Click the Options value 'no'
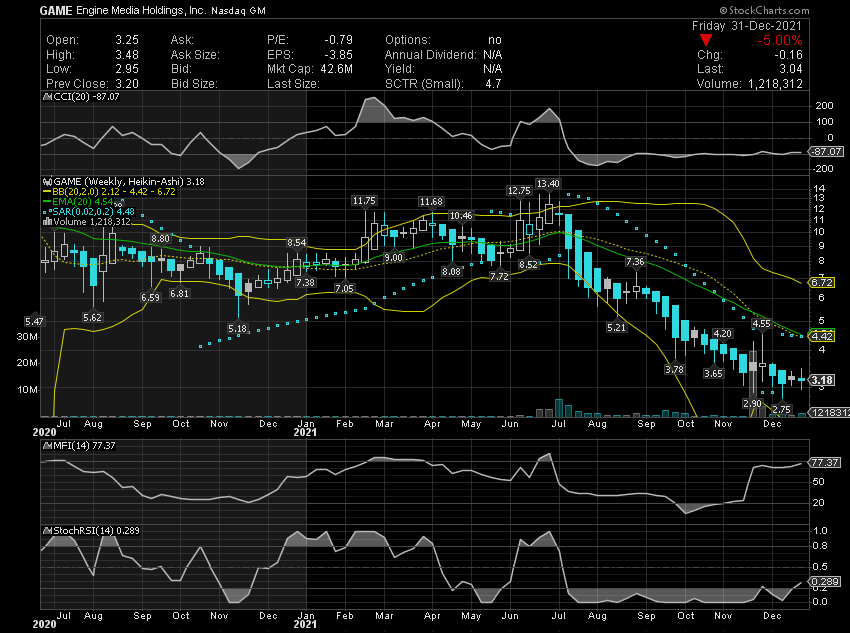 pyautogui.click(x=495, y=40)
